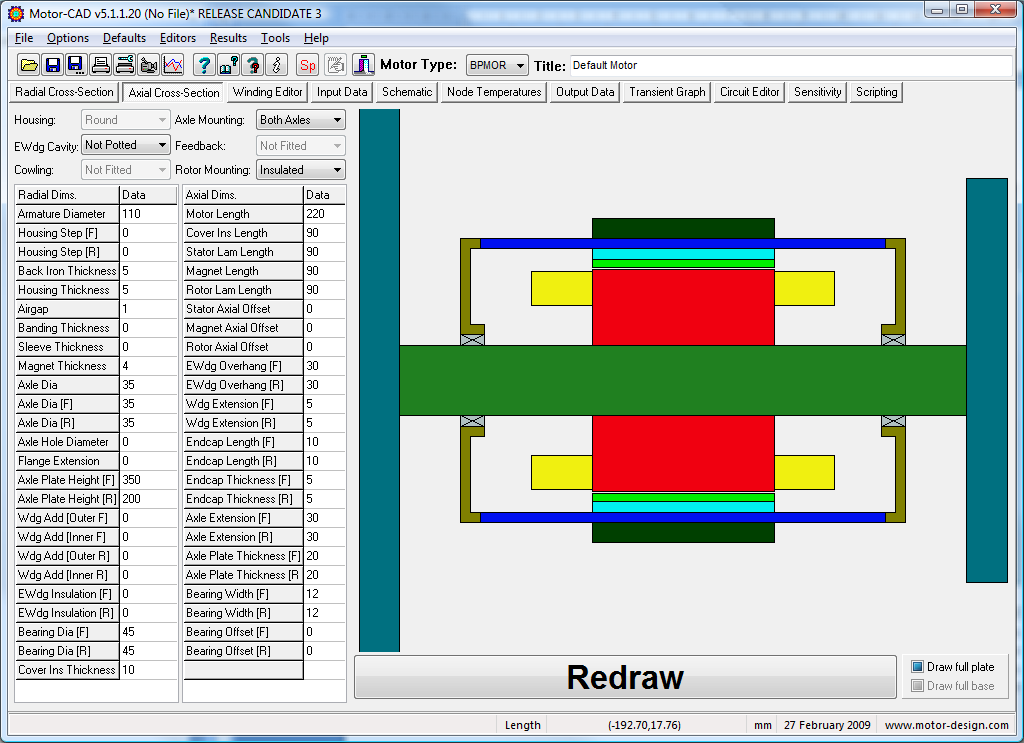Click the large Redraw button

click(x=625, y=677)
